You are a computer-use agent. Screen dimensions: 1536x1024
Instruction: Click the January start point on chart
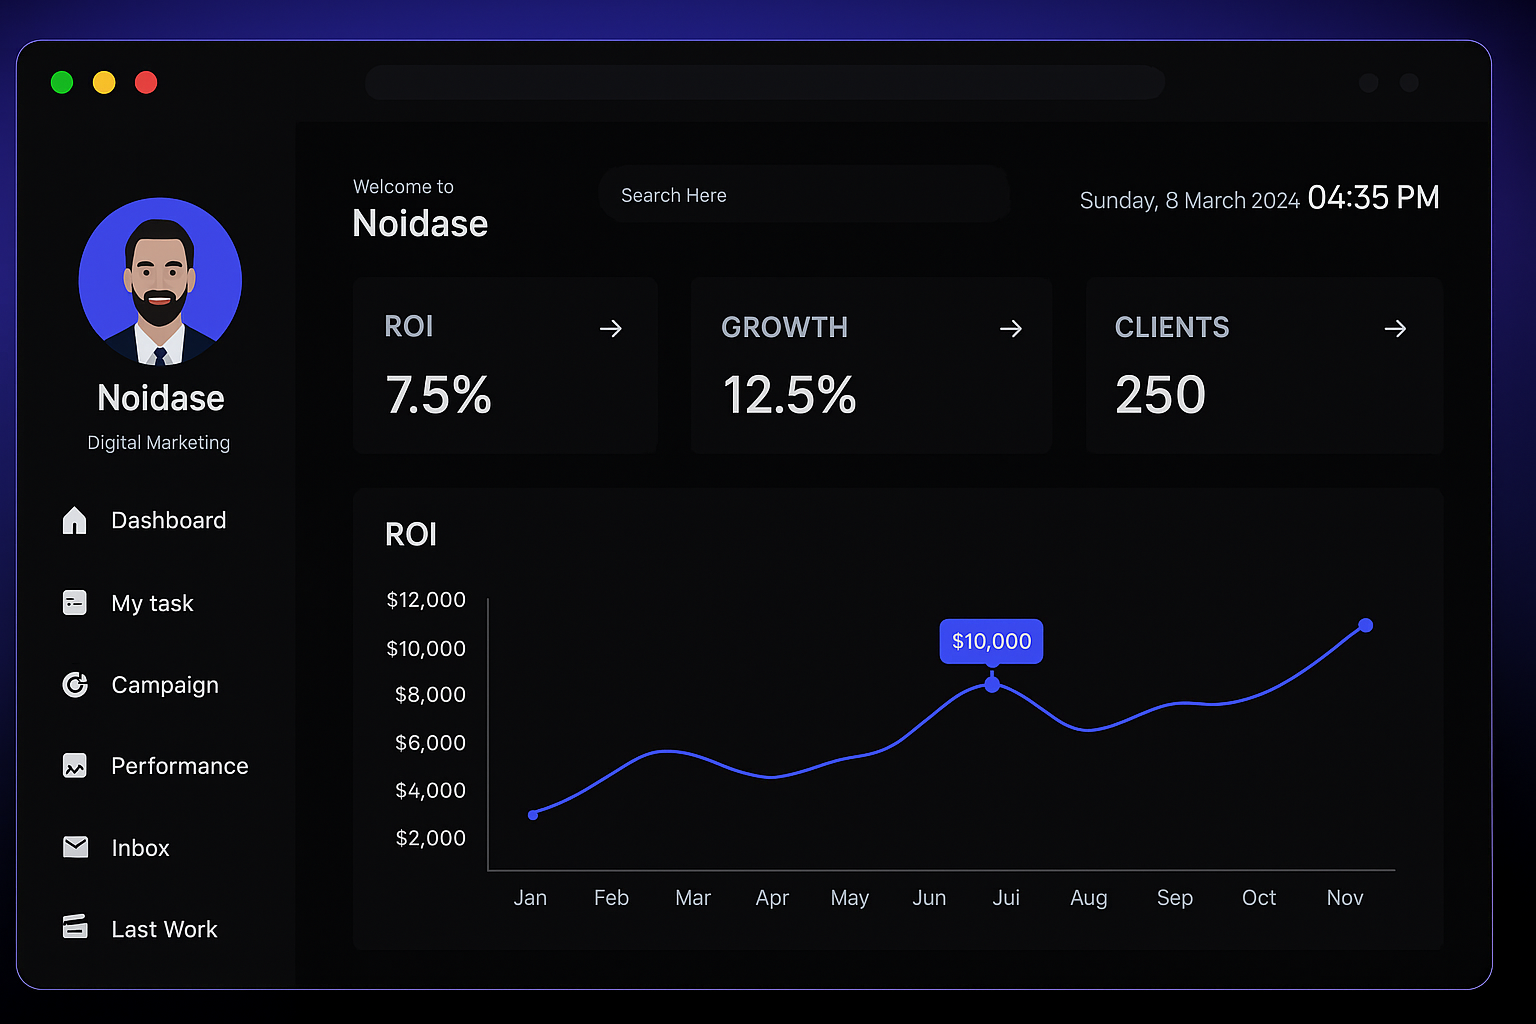[533, 815]
